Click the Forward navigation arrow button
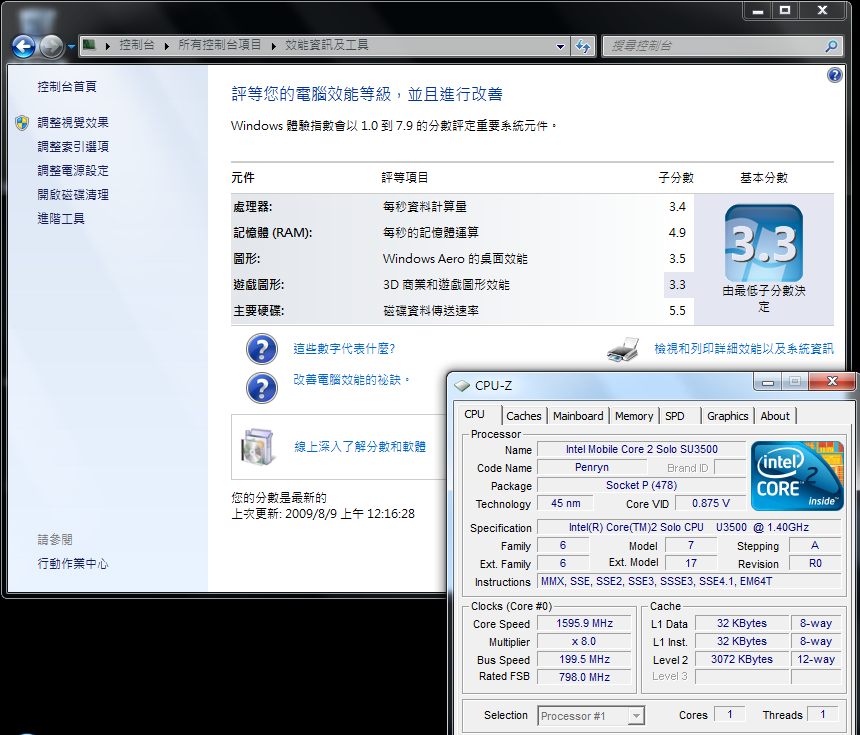This screenshot has height=735, width=860. coord(52,46)
